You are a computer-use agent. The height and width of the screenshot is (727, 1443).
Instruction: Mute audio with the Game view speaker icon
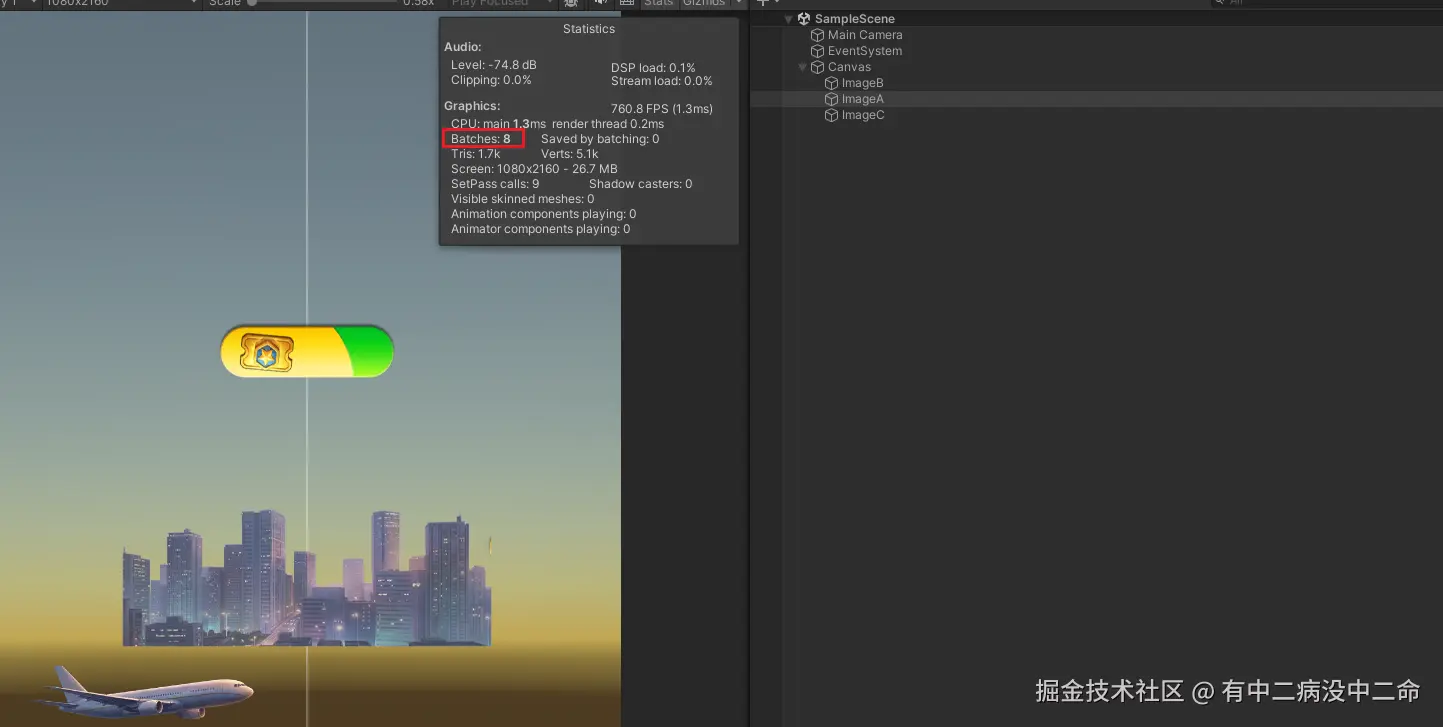pyautogui.click(x=600, y=3)
